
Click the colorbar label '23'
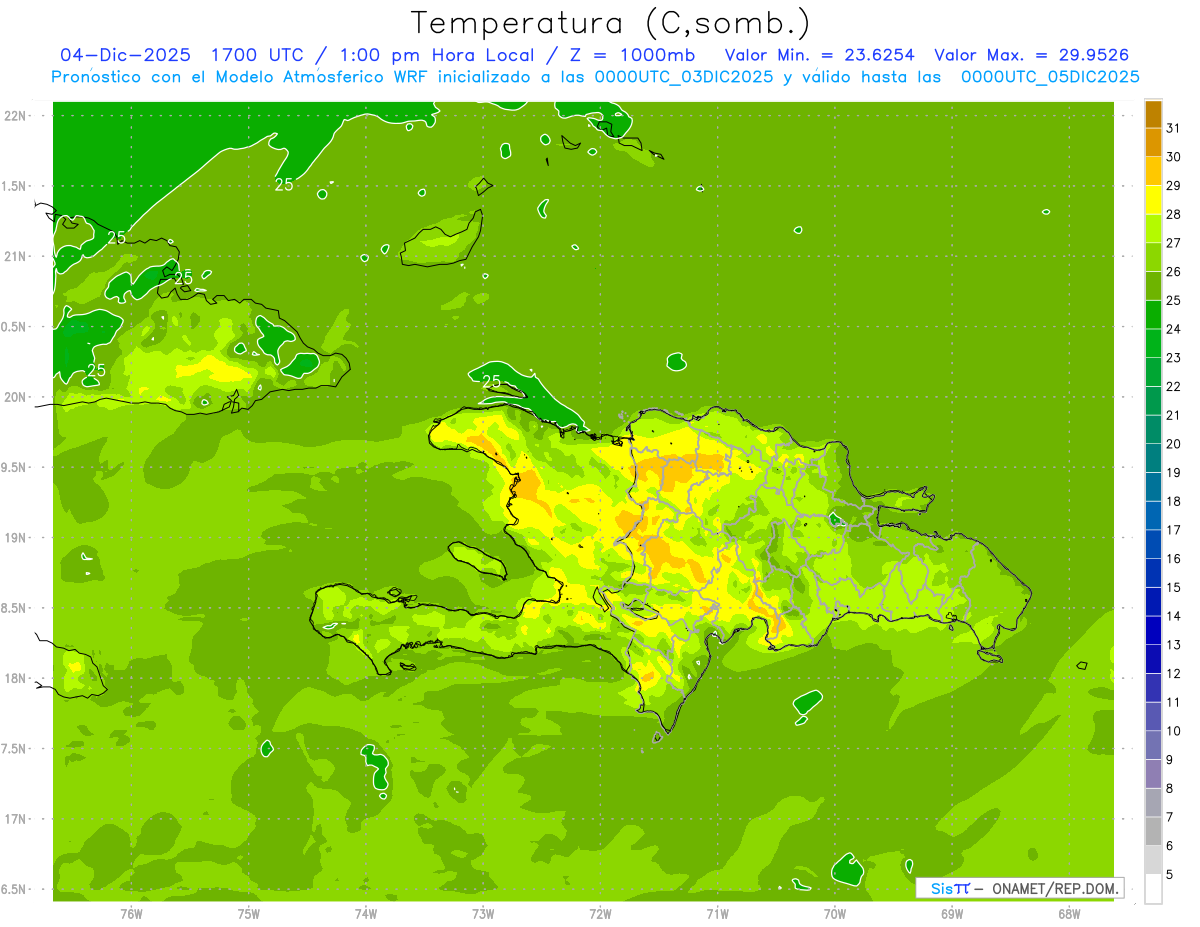coord(1174,358)
